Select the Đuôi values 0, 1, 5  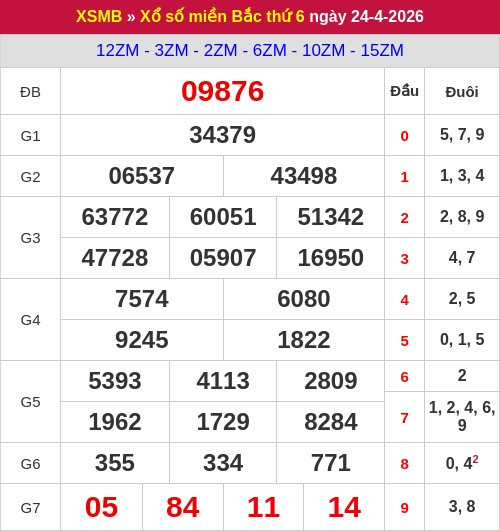[x=462, y=340]
